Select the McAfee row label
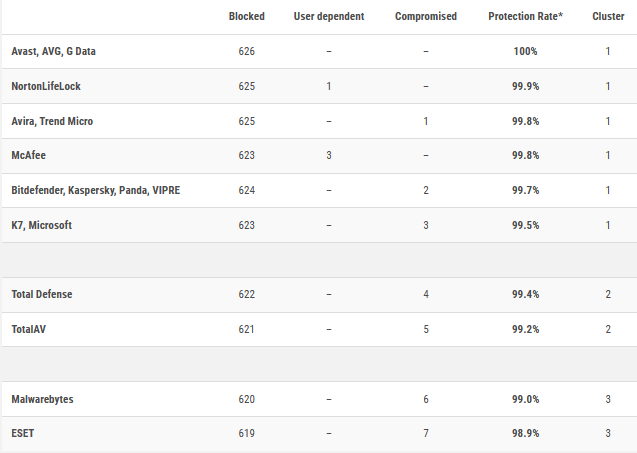Image resolution: width=637 pixels, height=453 pixels. (x=27, y=156)
